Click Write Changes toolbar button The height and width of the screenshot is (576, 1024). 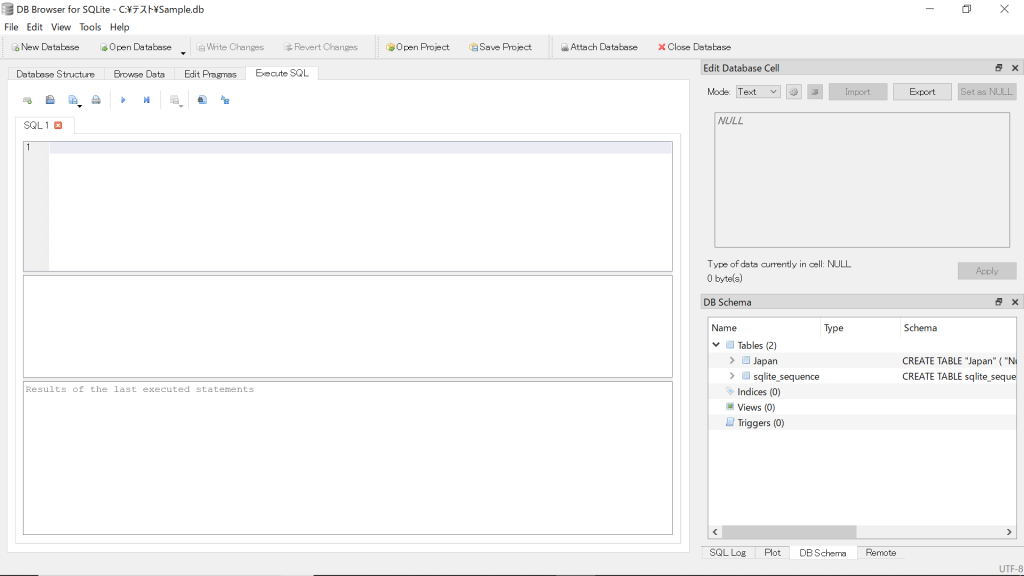click(x=231, y=47)
